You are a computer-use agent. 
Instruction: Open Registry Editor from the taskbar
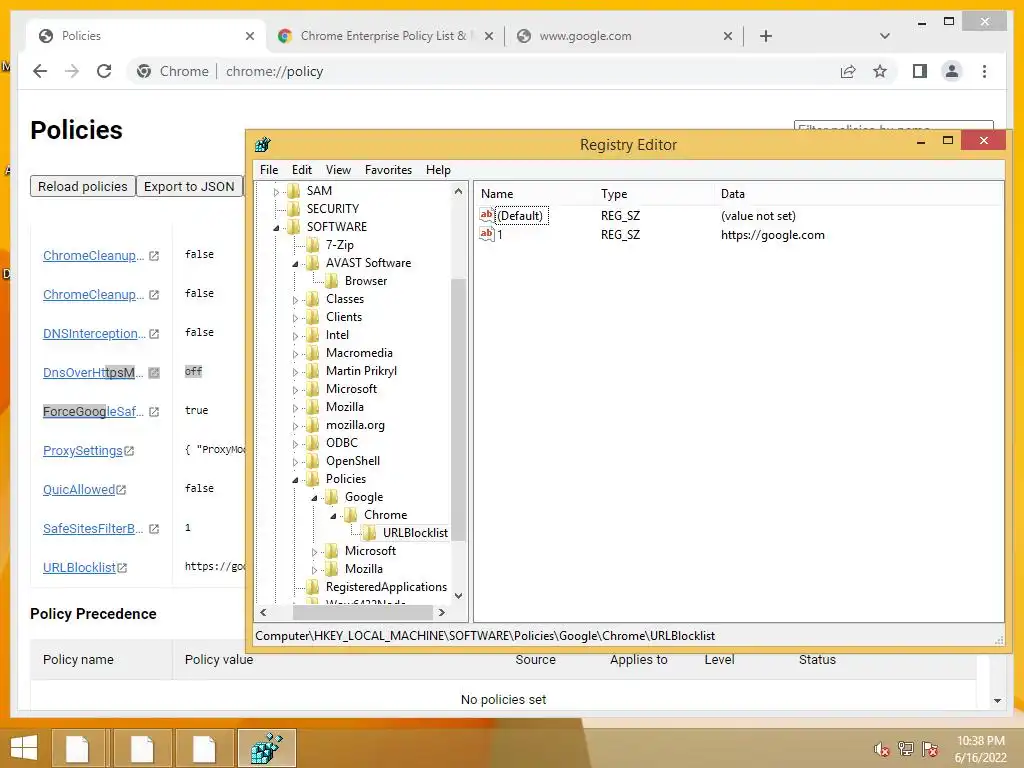pos(266,748)
